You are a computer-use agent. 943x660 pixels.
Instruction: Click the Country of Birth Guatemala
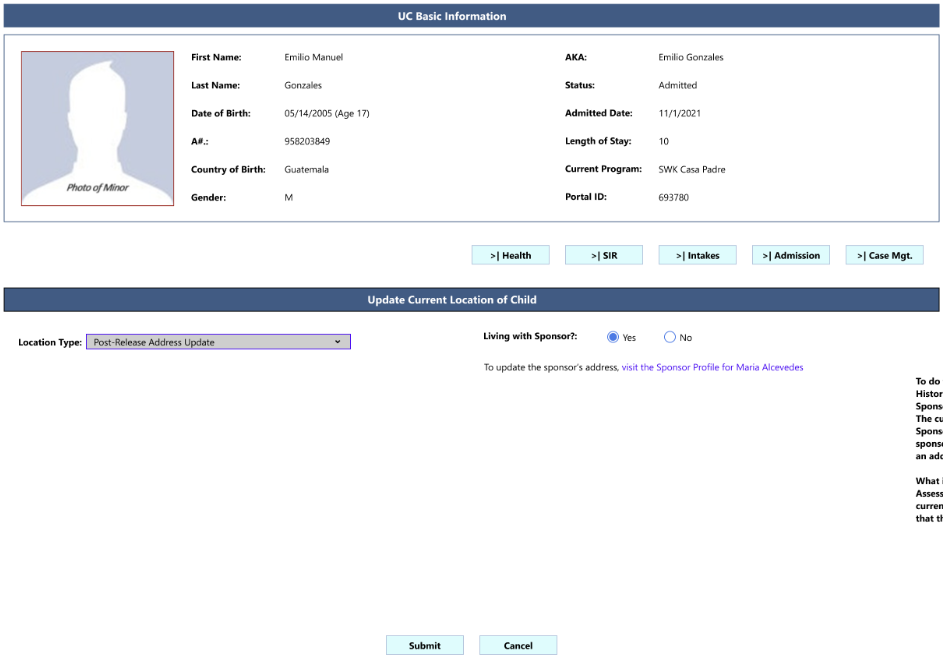306,170
